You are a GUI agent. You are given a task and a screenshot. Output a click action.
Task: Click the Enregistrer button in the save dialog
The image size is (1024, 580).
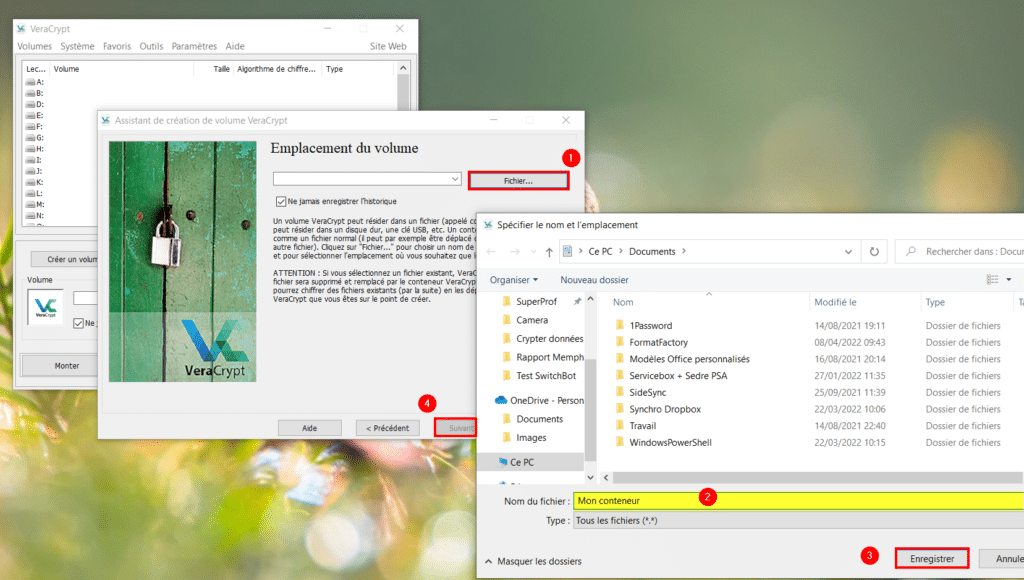click(931, 558)
